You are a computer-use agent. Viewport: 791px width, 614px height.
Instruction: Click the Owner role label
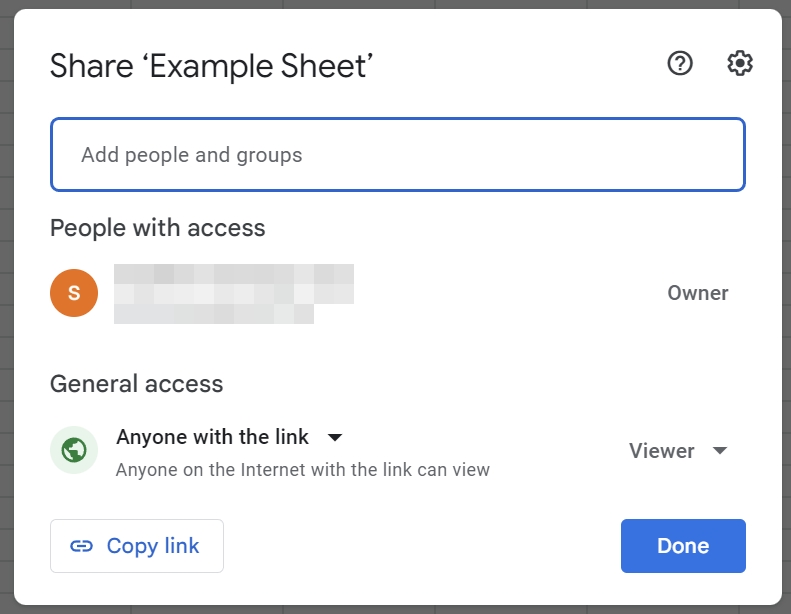(697, 293)
